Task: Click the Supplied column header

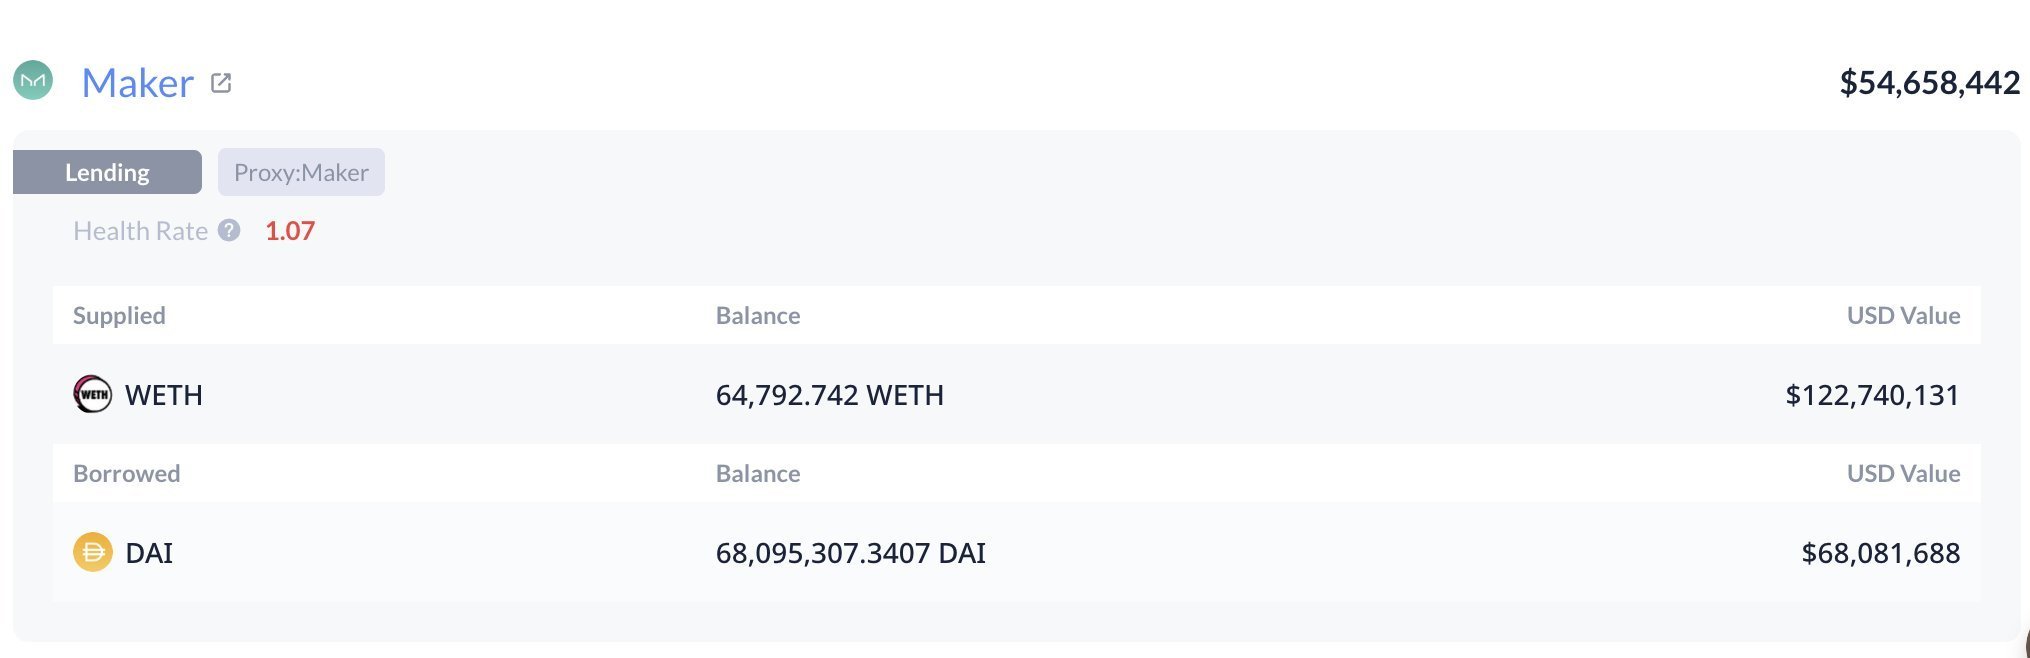Action: (x=119, y=316)
